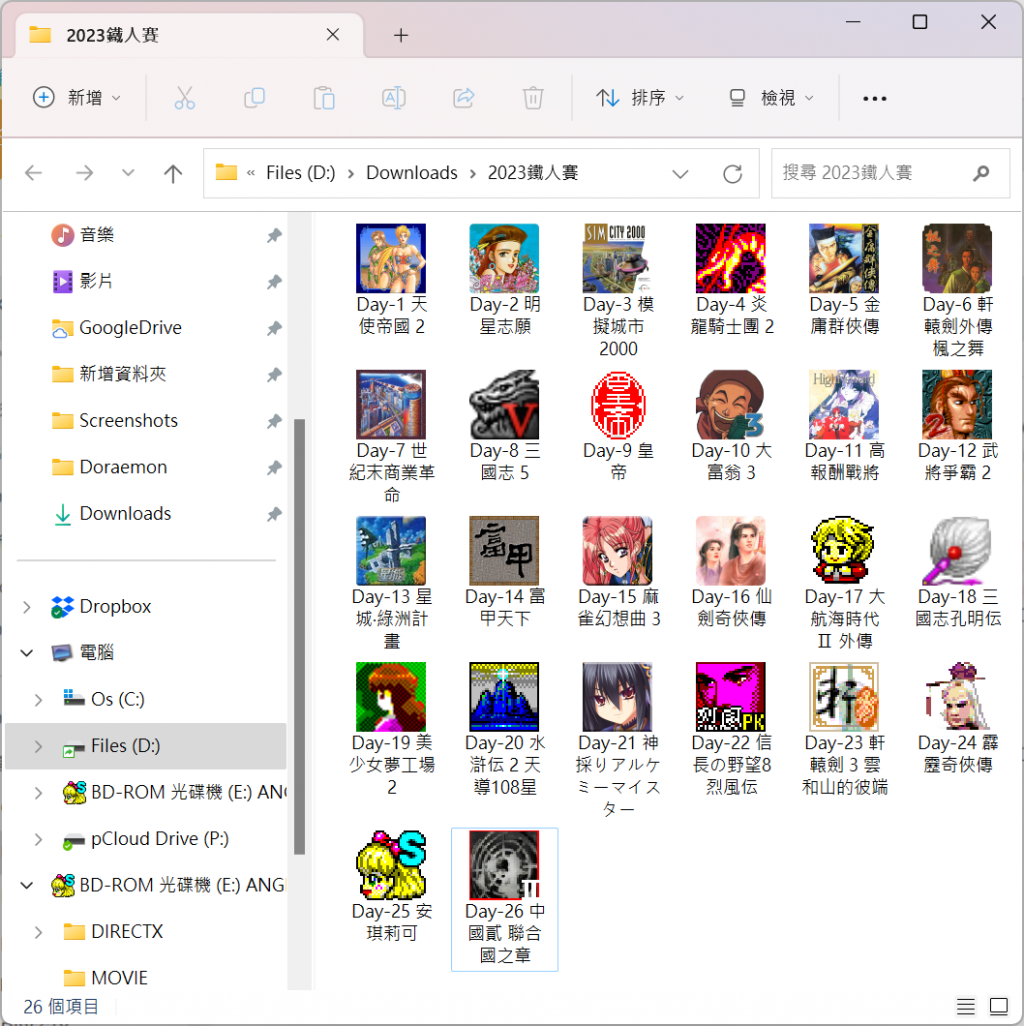This screenshot has width=1024, height=1026.
Task: Click Downloads in the address breadcrumb
Action: point(412,173)
